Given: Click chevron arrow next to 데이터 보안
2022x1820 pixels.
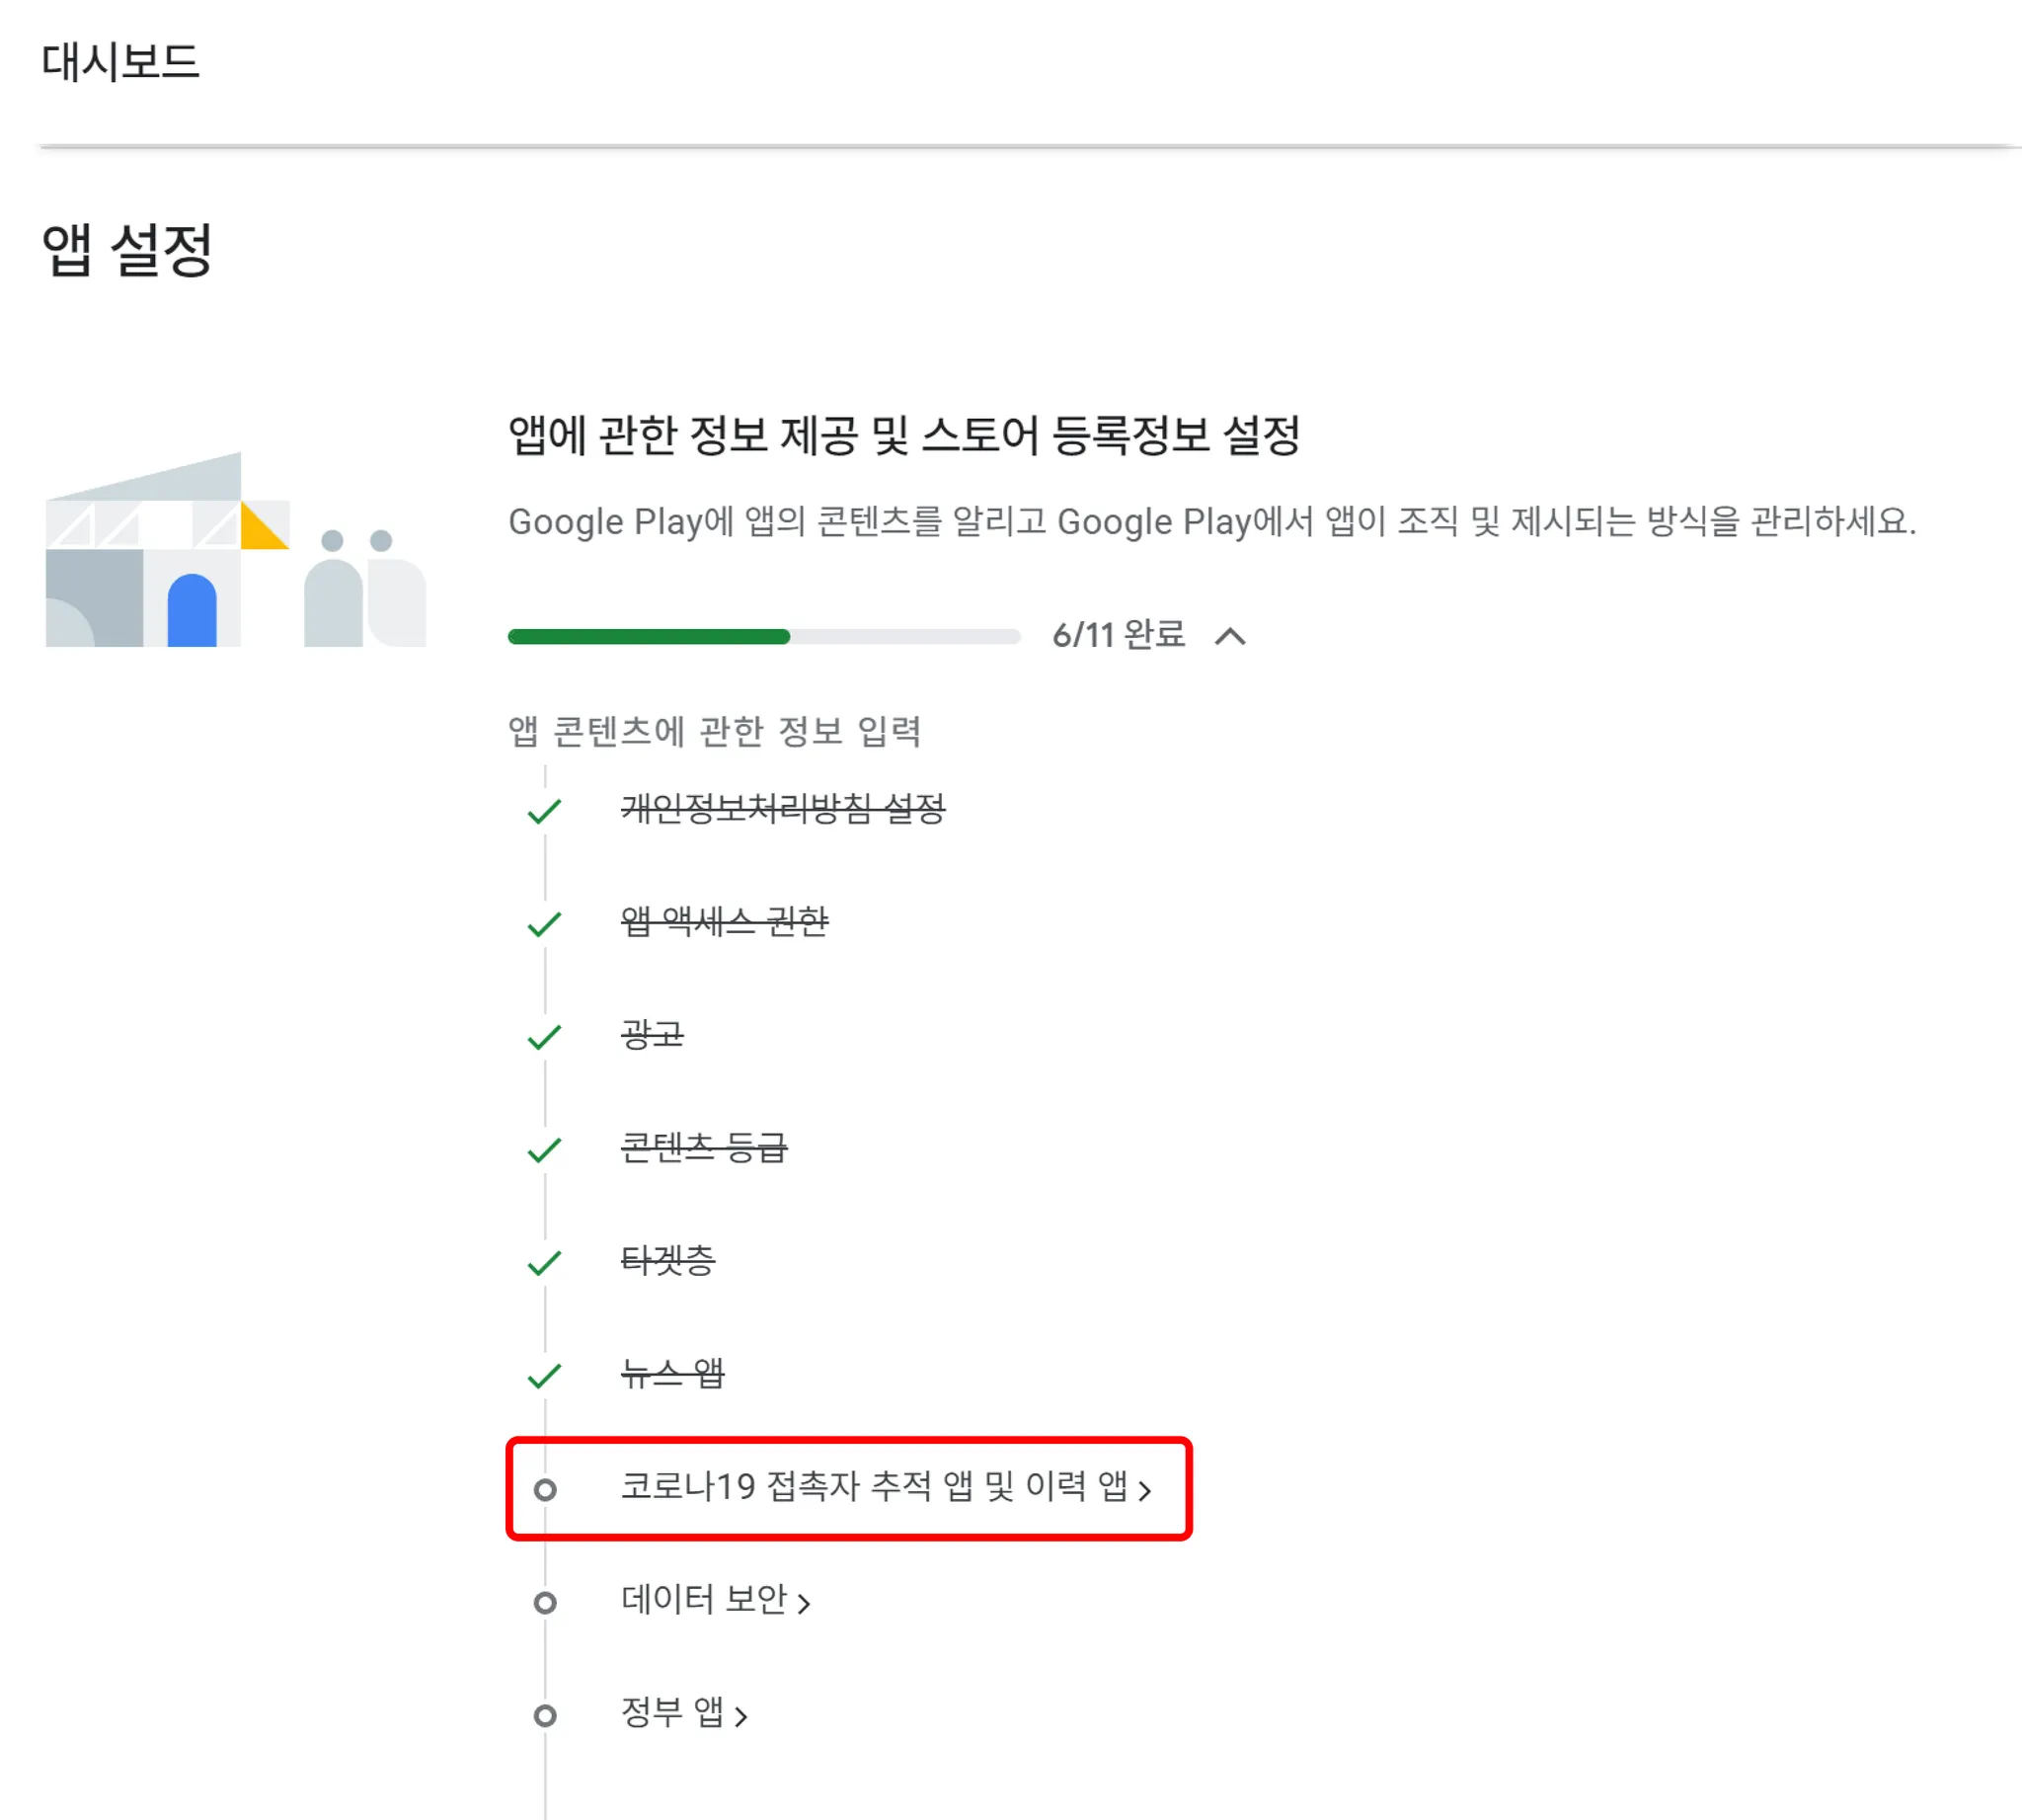Looking at the screenshot, I should pos(803,1604).
